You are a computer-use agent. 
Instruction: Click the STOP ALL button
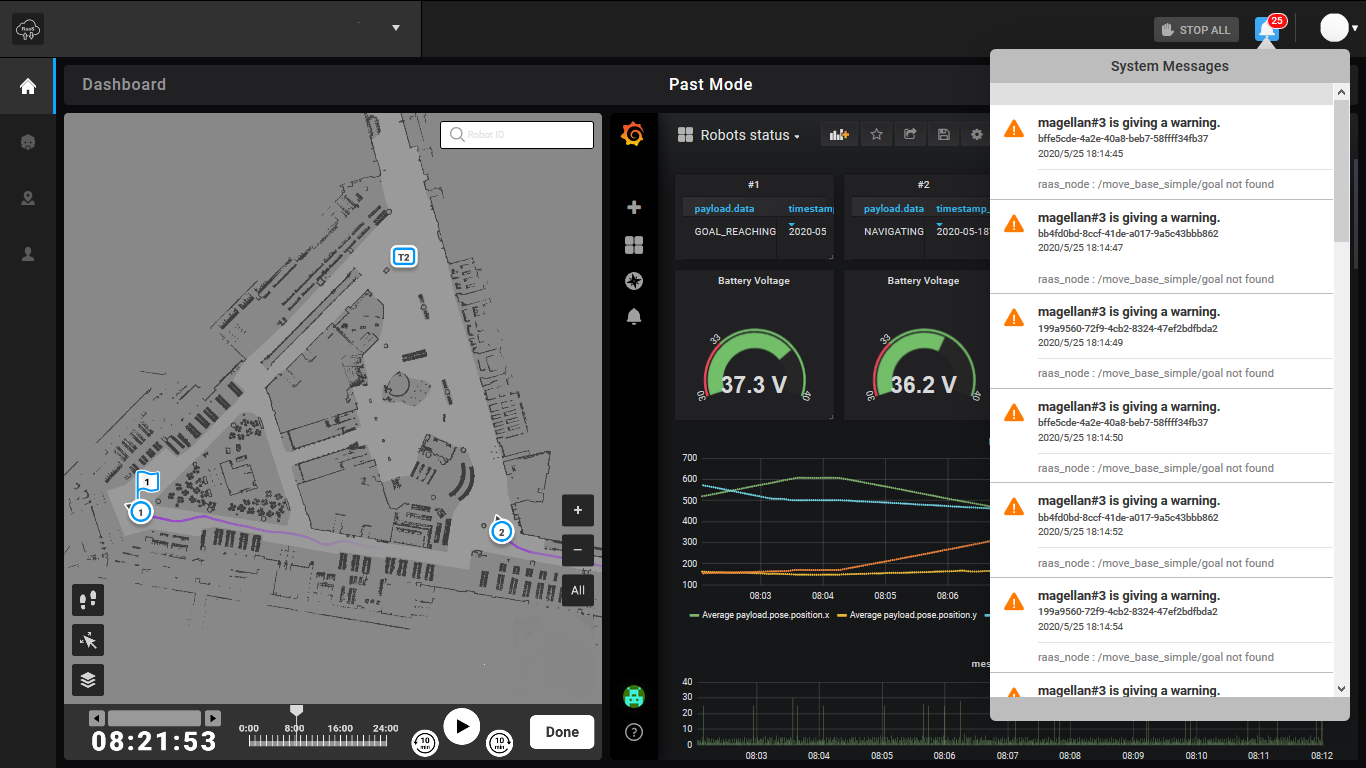click(1196, 30)
